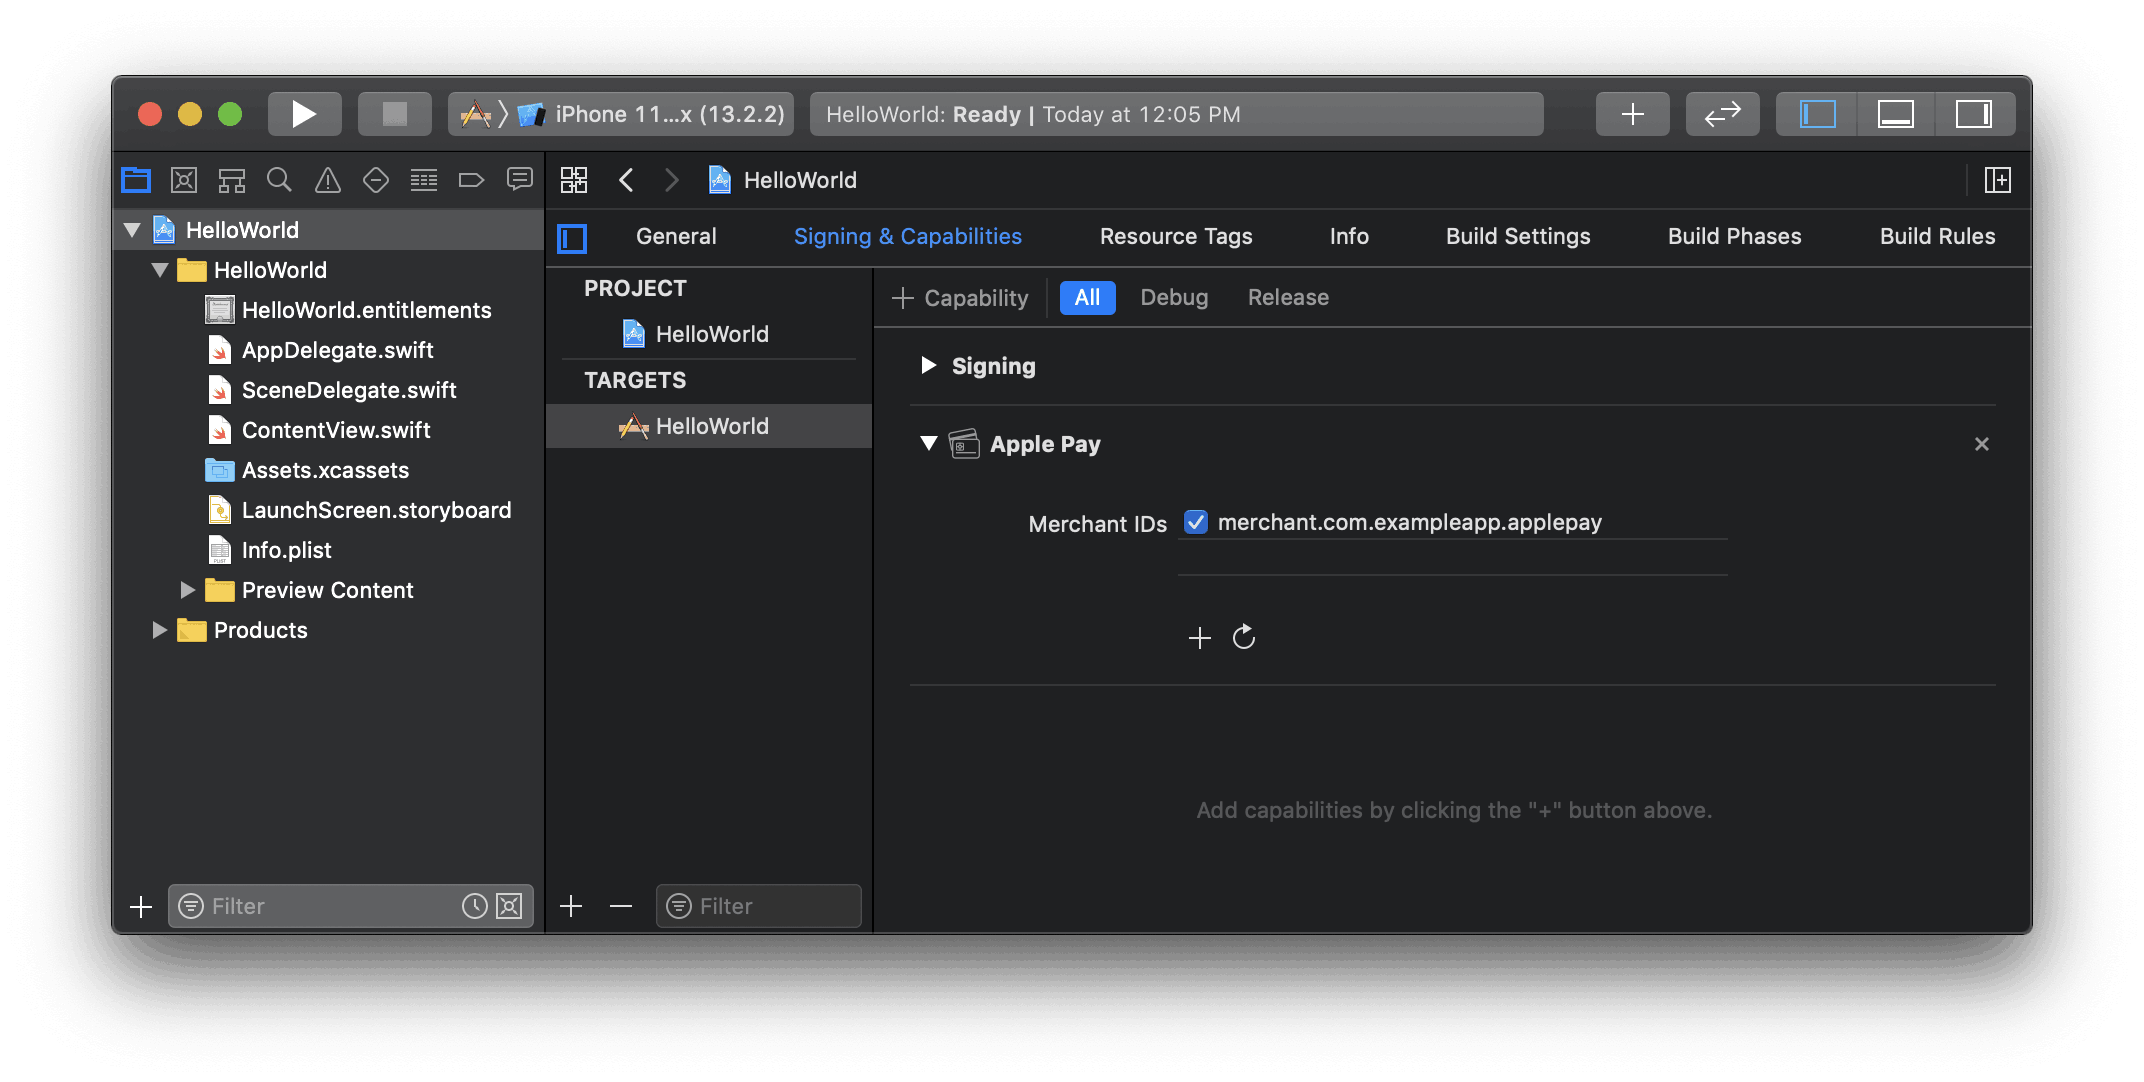Select the All configurations filter
This screenshot has width=2144, height=1082.
click(x=1087, y=298)
